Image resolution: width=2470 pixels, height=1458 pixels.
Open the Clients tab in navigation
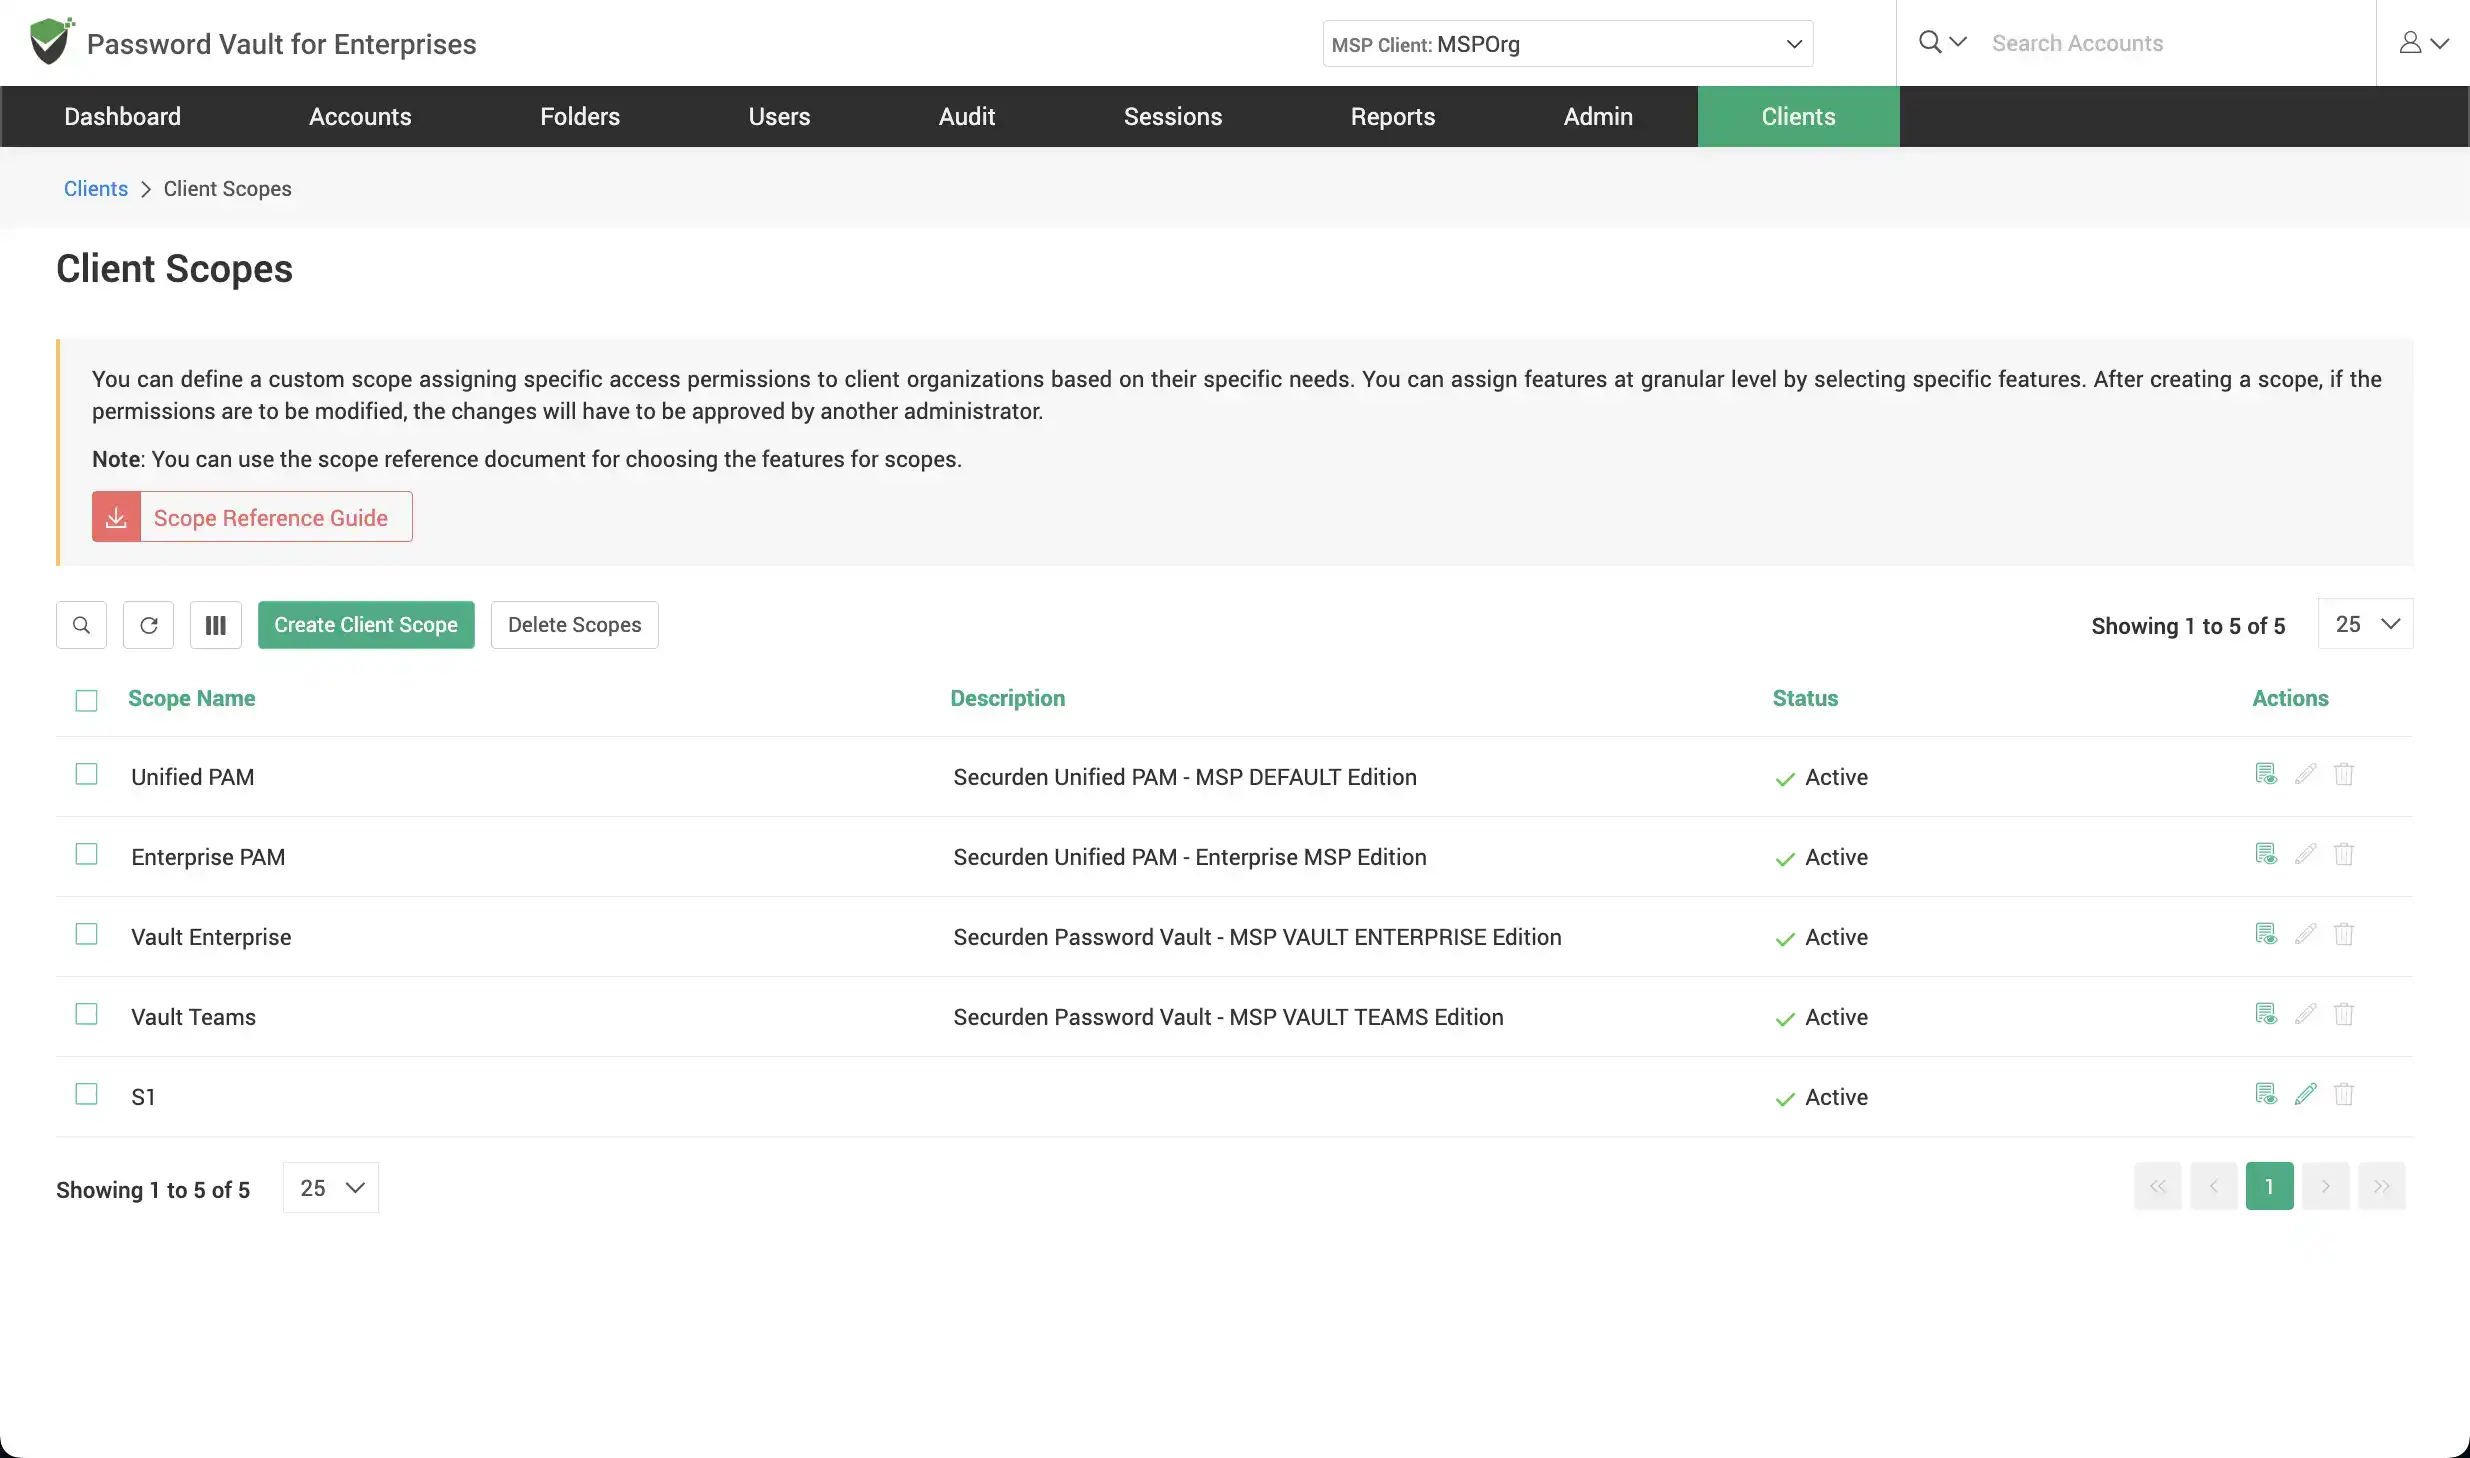[1797, 116]
